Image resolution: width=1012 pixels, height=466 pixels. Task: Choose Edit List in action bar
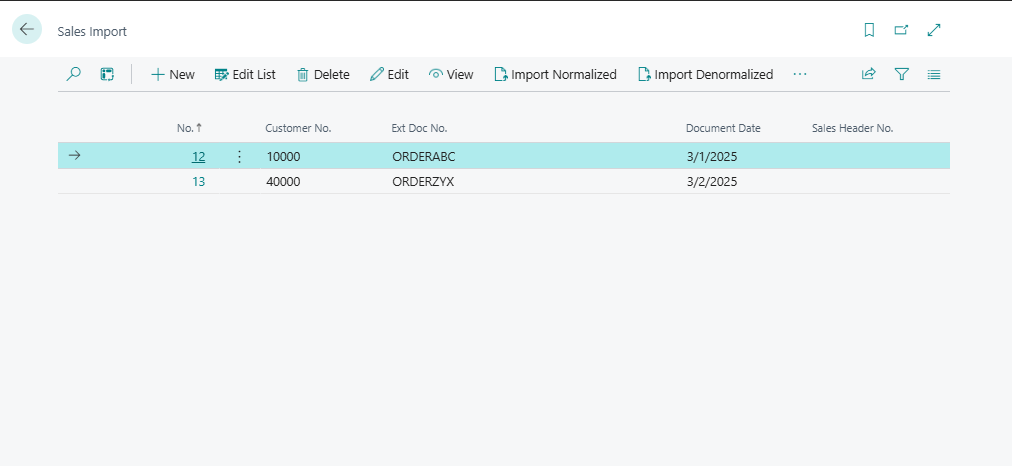coord(245,74)
